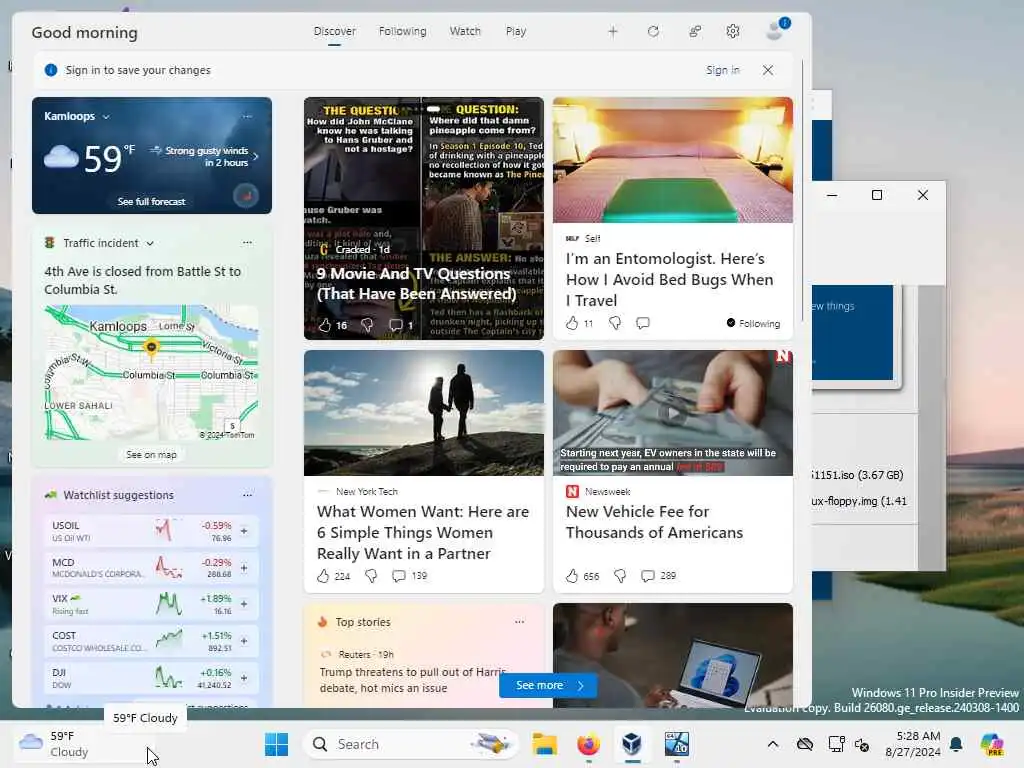Click See full forecast

[x=152, y=201]
